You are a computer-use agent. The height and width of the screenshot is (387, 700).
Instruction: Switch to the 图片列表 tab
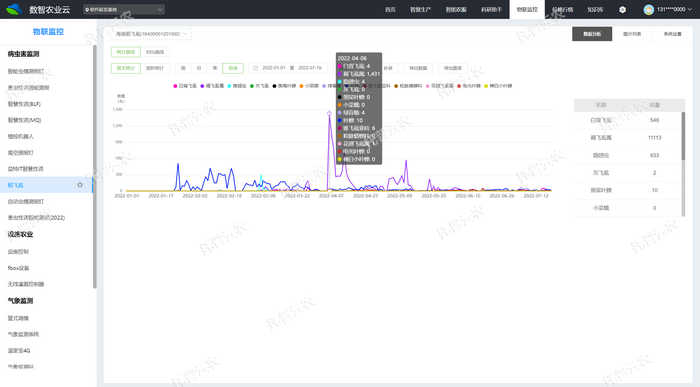(632, 34)
